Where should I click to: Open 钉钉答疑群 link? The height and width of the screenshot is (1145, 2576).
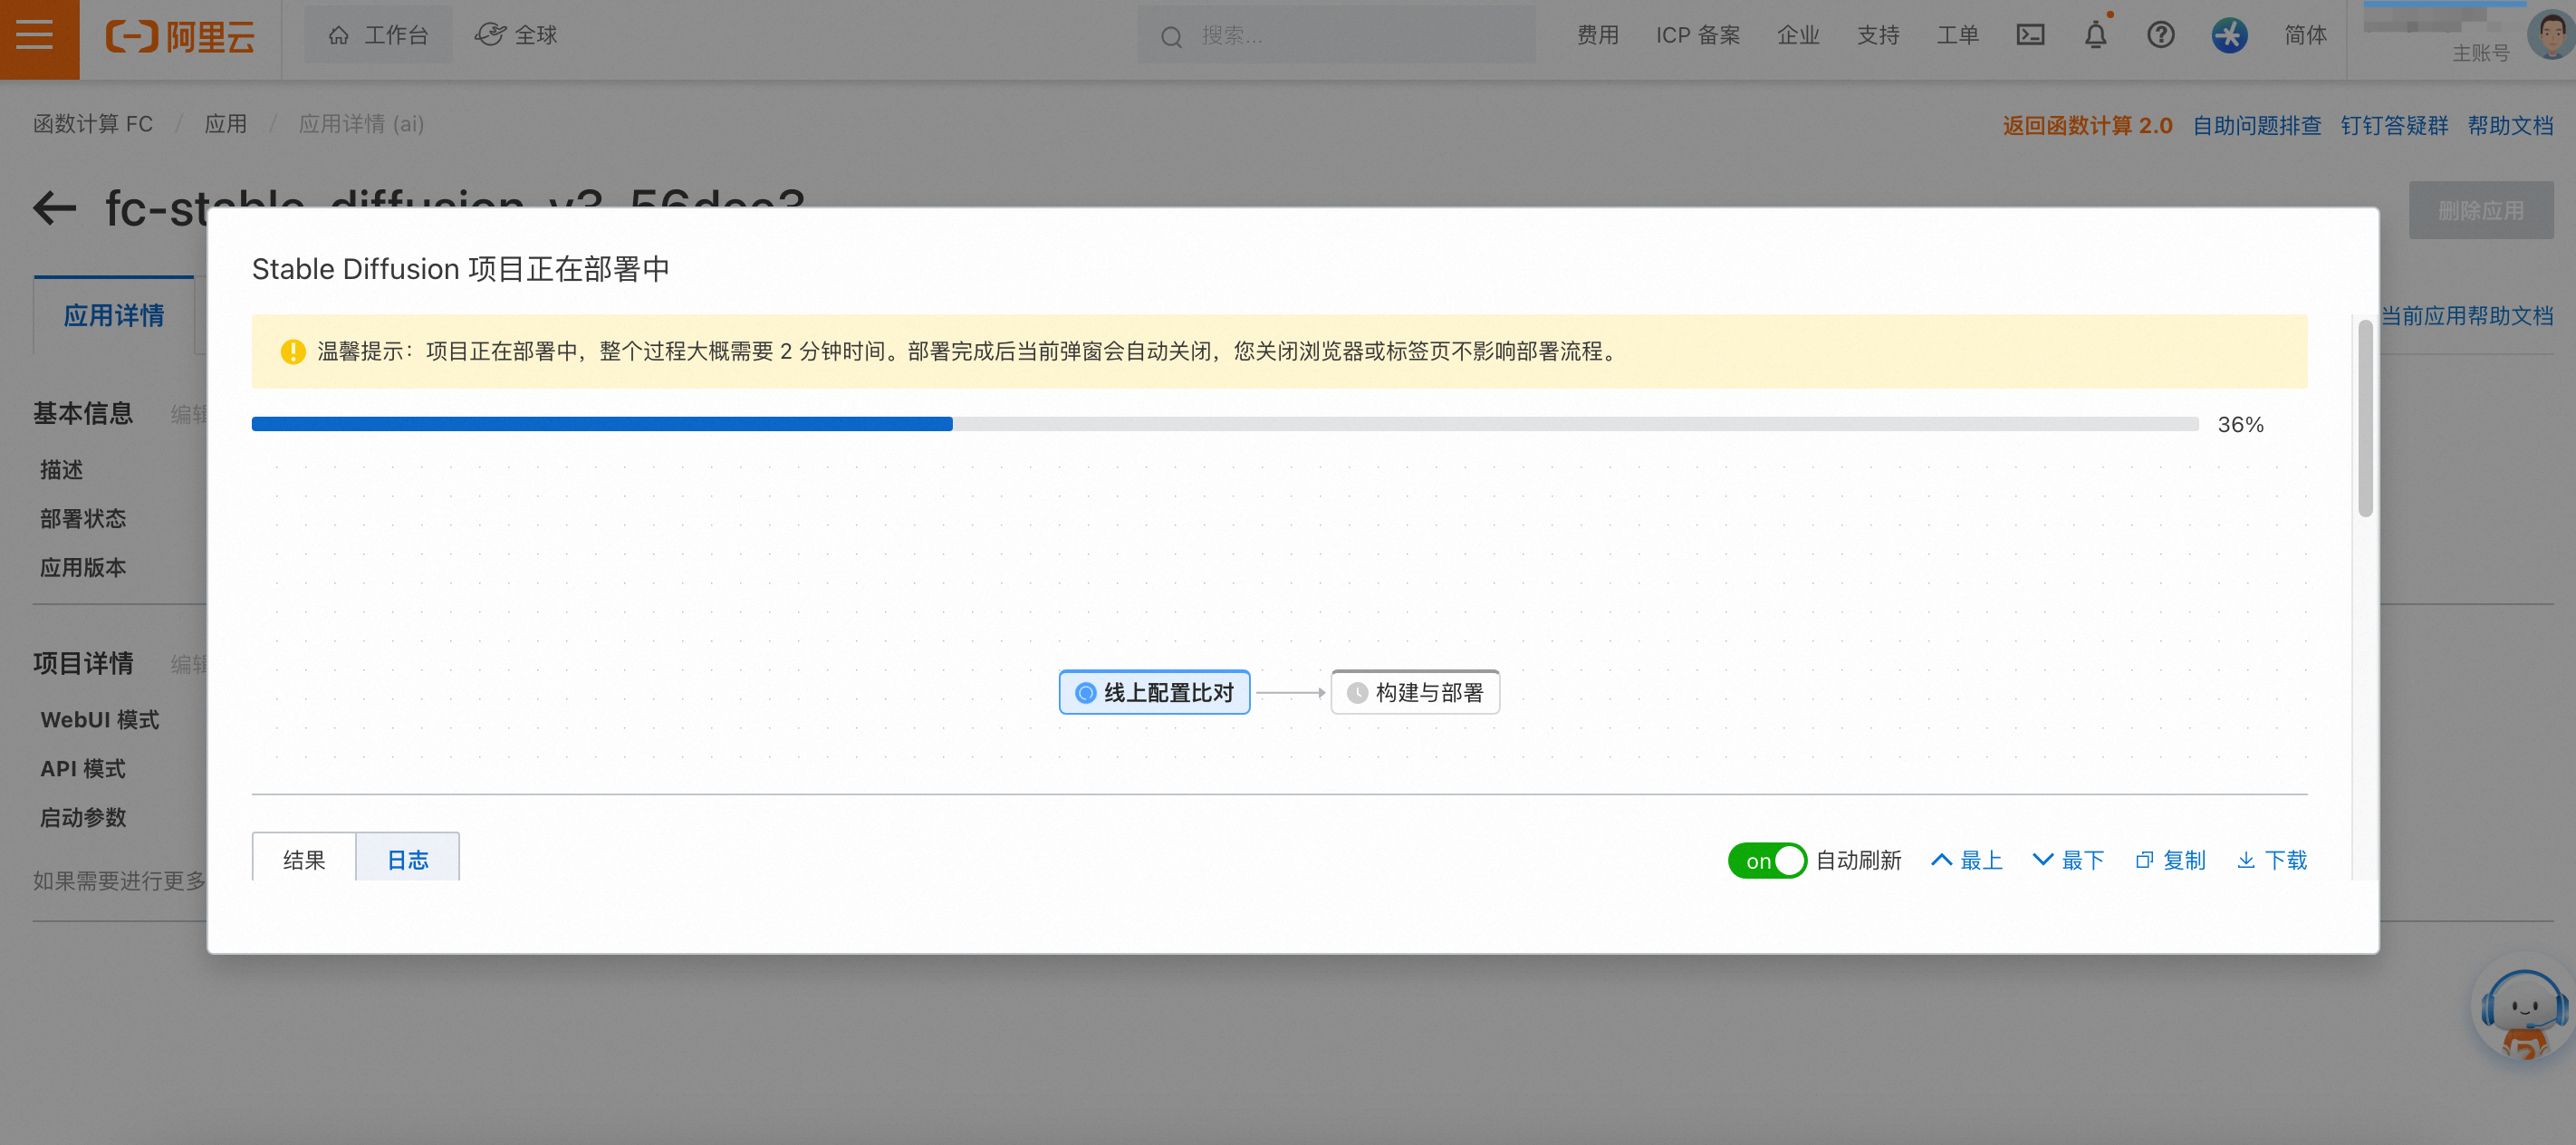[2394, 125]
